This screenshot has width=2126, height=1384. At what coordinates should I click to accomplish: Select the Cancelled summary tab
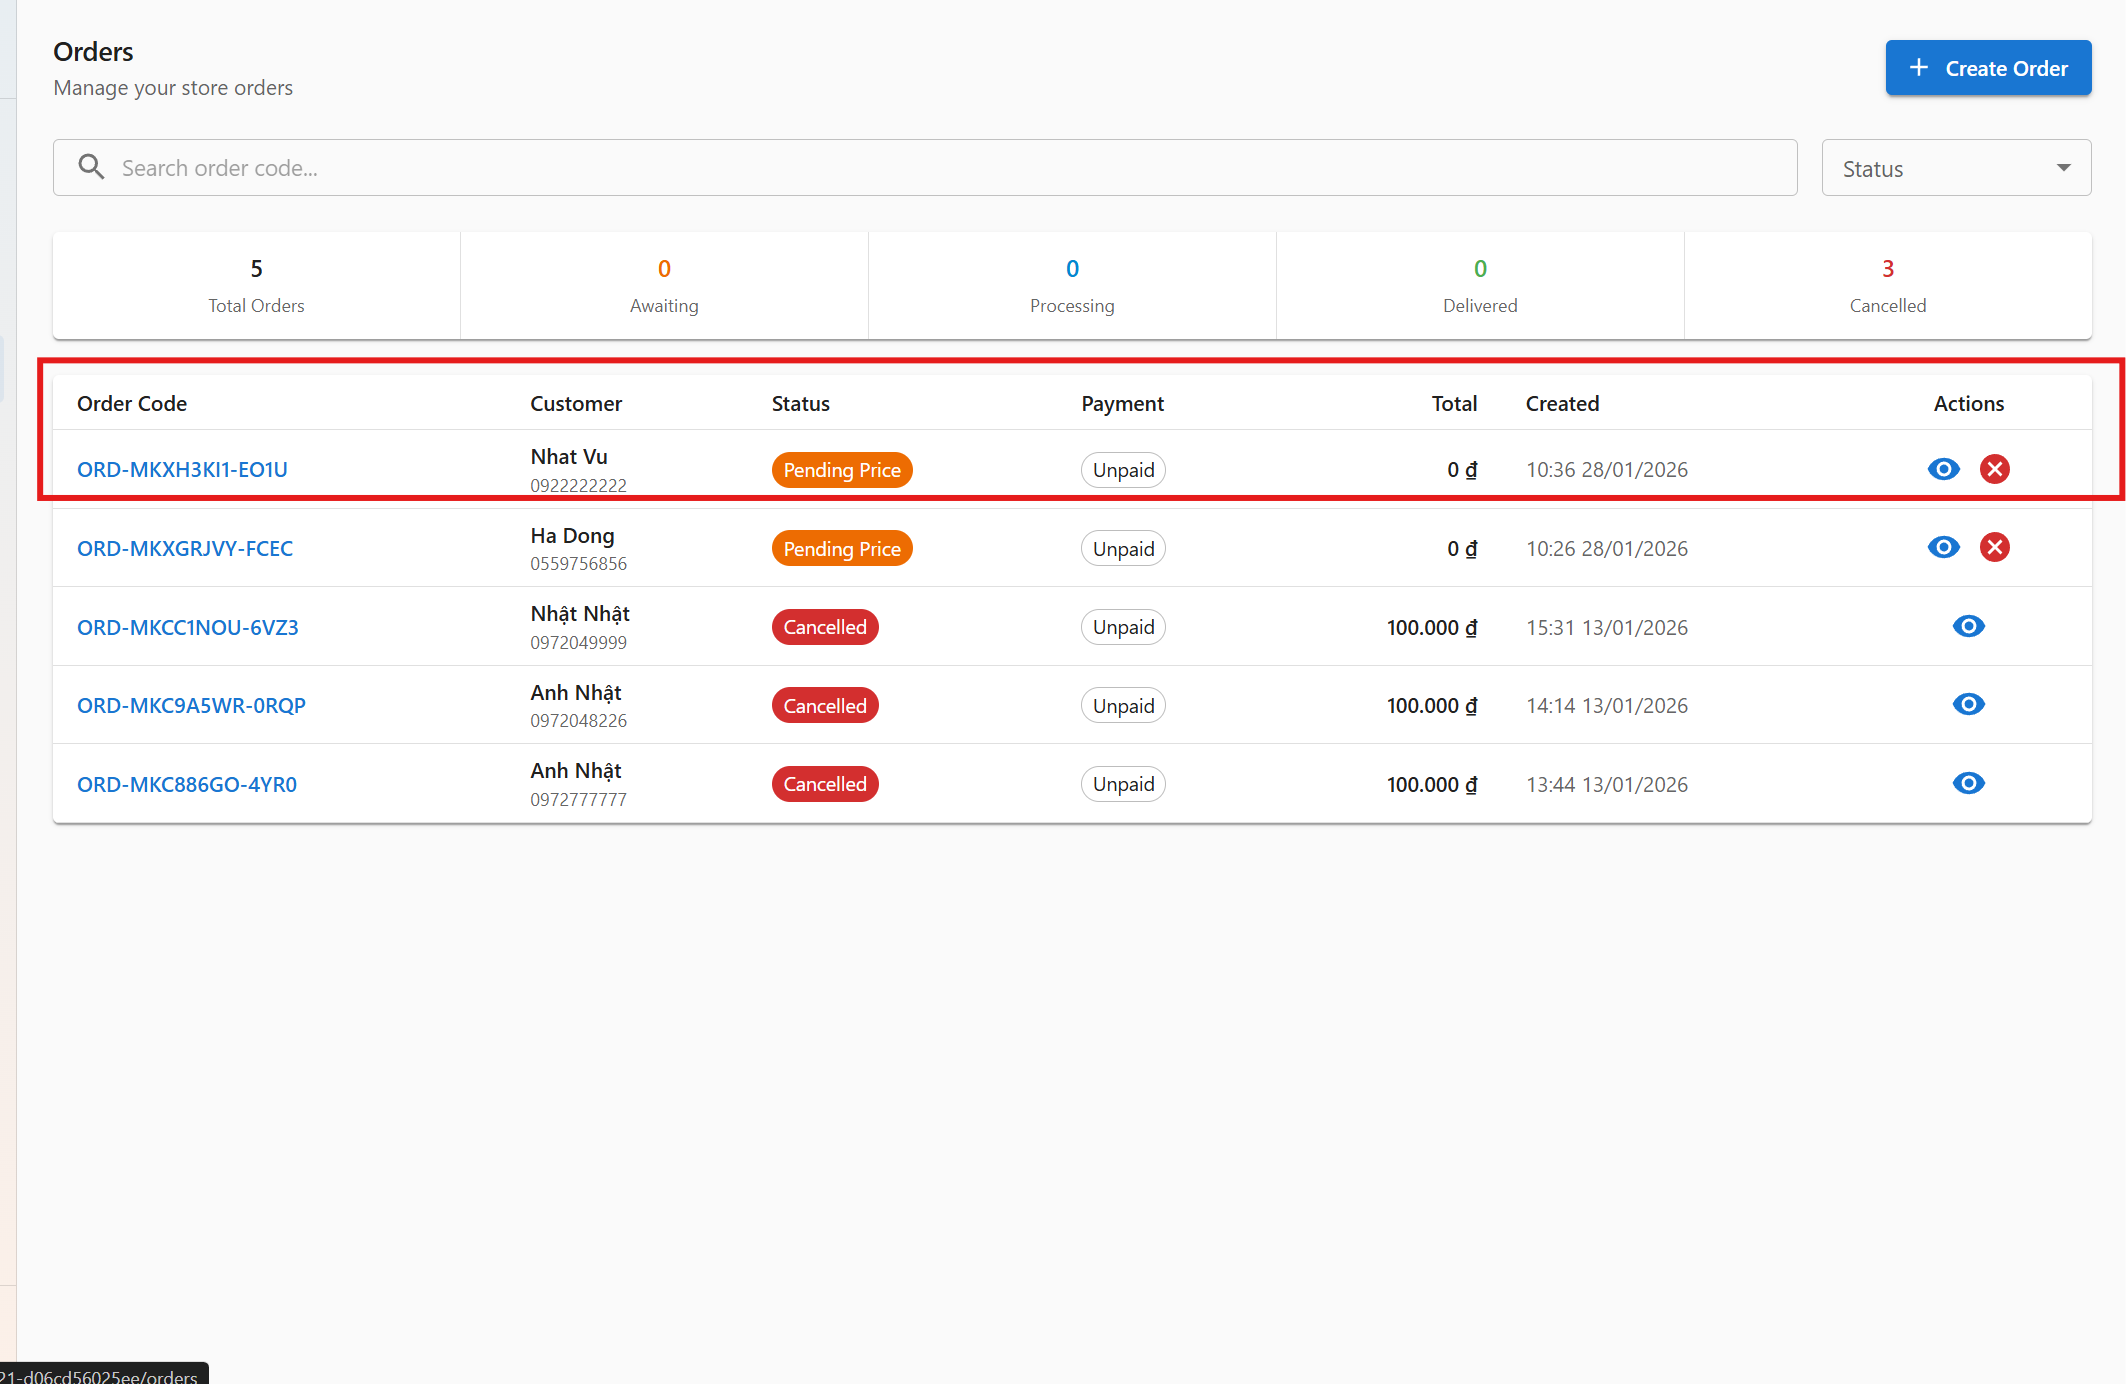[x=1887, y=286]
